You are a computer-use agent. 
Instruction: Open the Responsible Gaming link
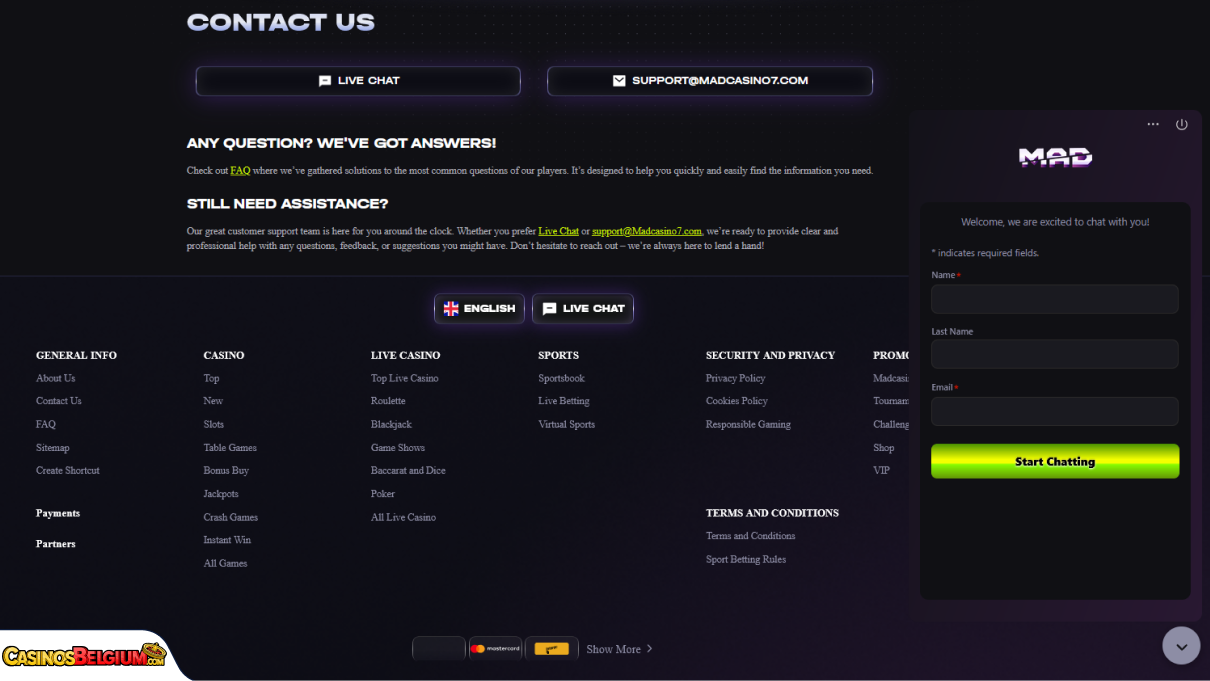(x=748, y=424)
